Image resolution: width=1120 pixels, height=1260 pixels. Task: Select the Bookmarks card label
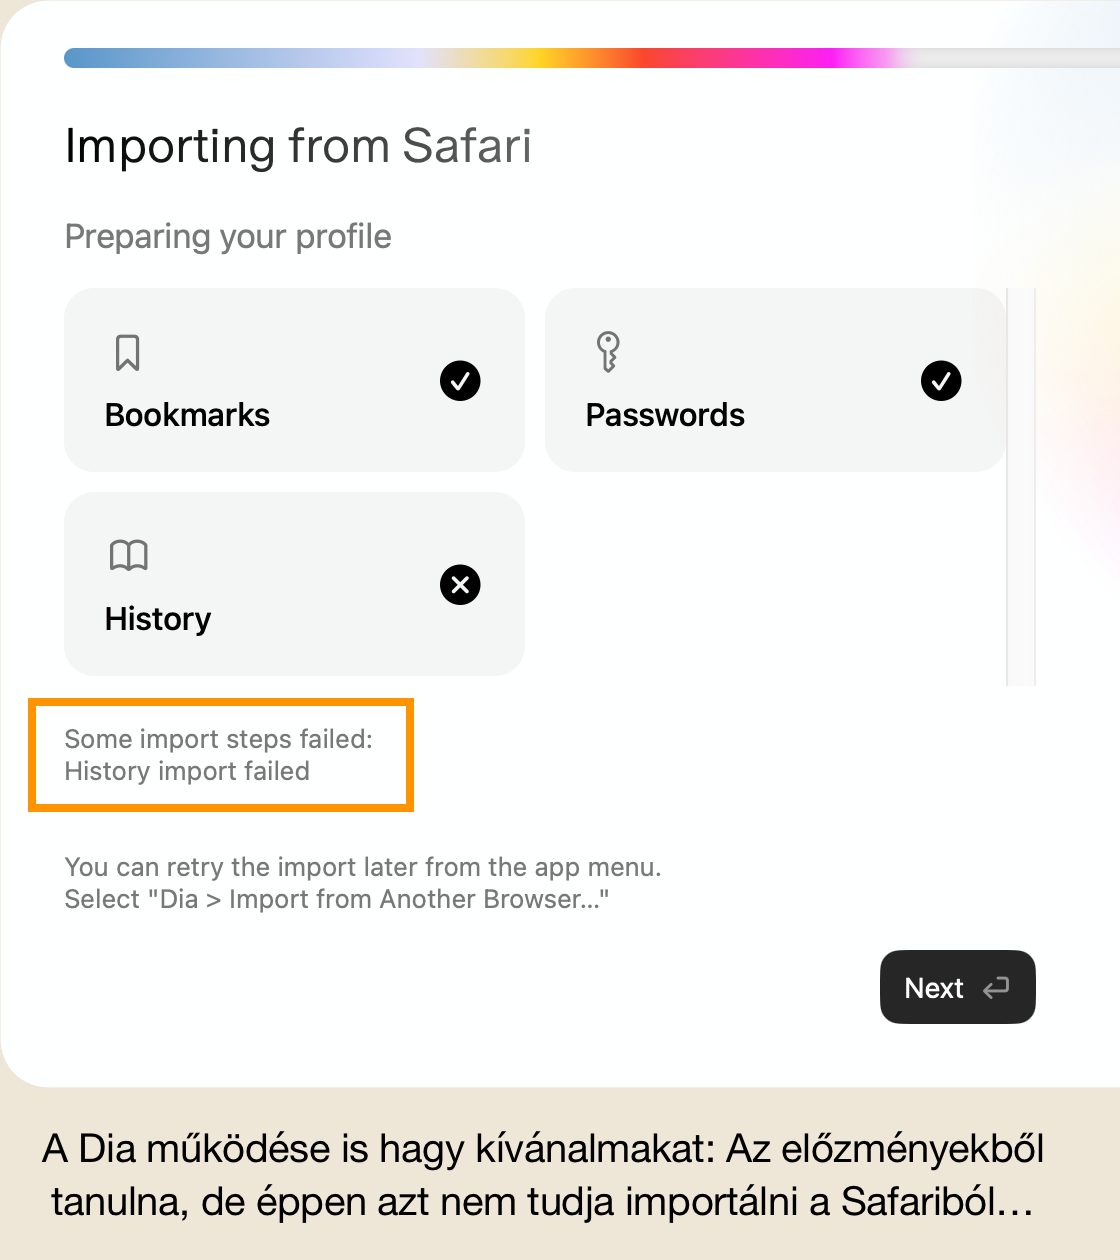coord(187,415)
